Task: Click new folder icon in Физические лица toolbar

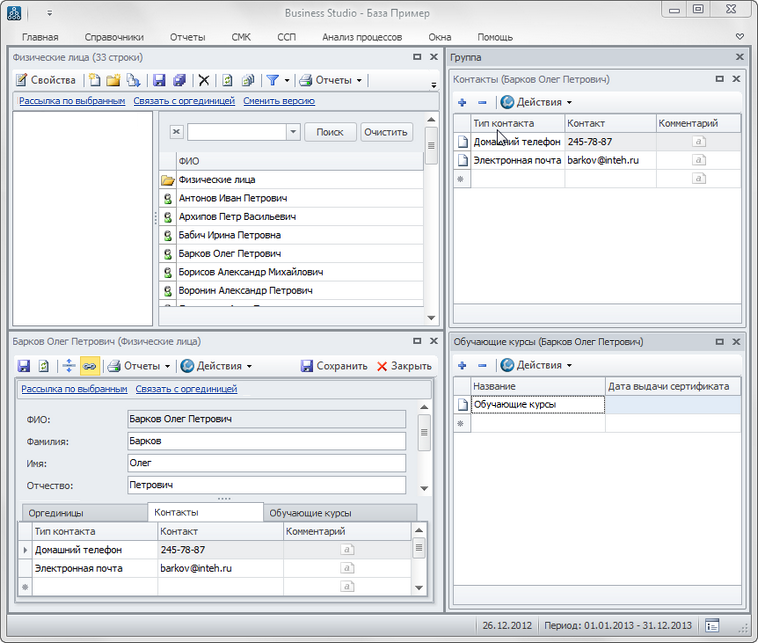Action: pyautogui.click(x=113, y=80)
